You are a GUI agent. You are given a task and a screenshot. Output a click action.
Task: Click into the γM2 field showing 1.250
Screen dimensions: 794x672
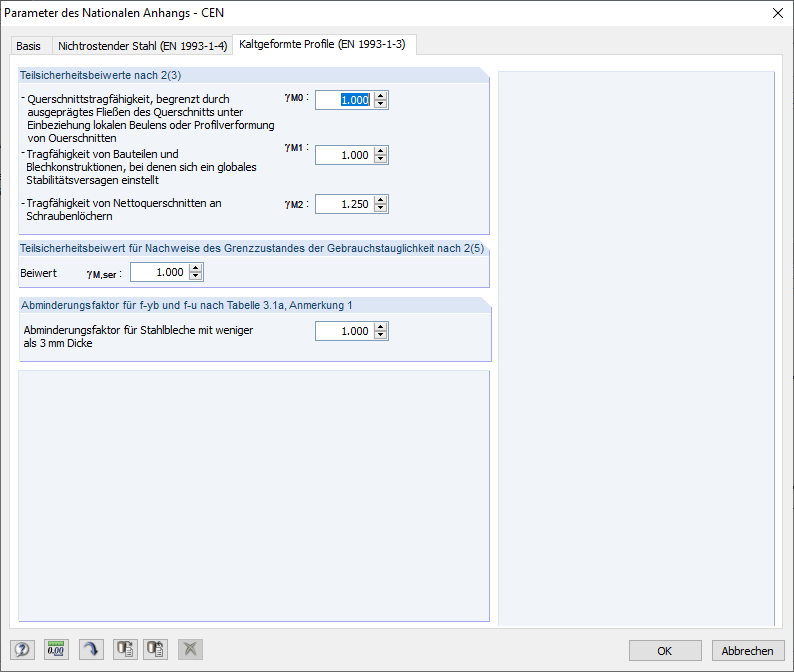(344, 204)
